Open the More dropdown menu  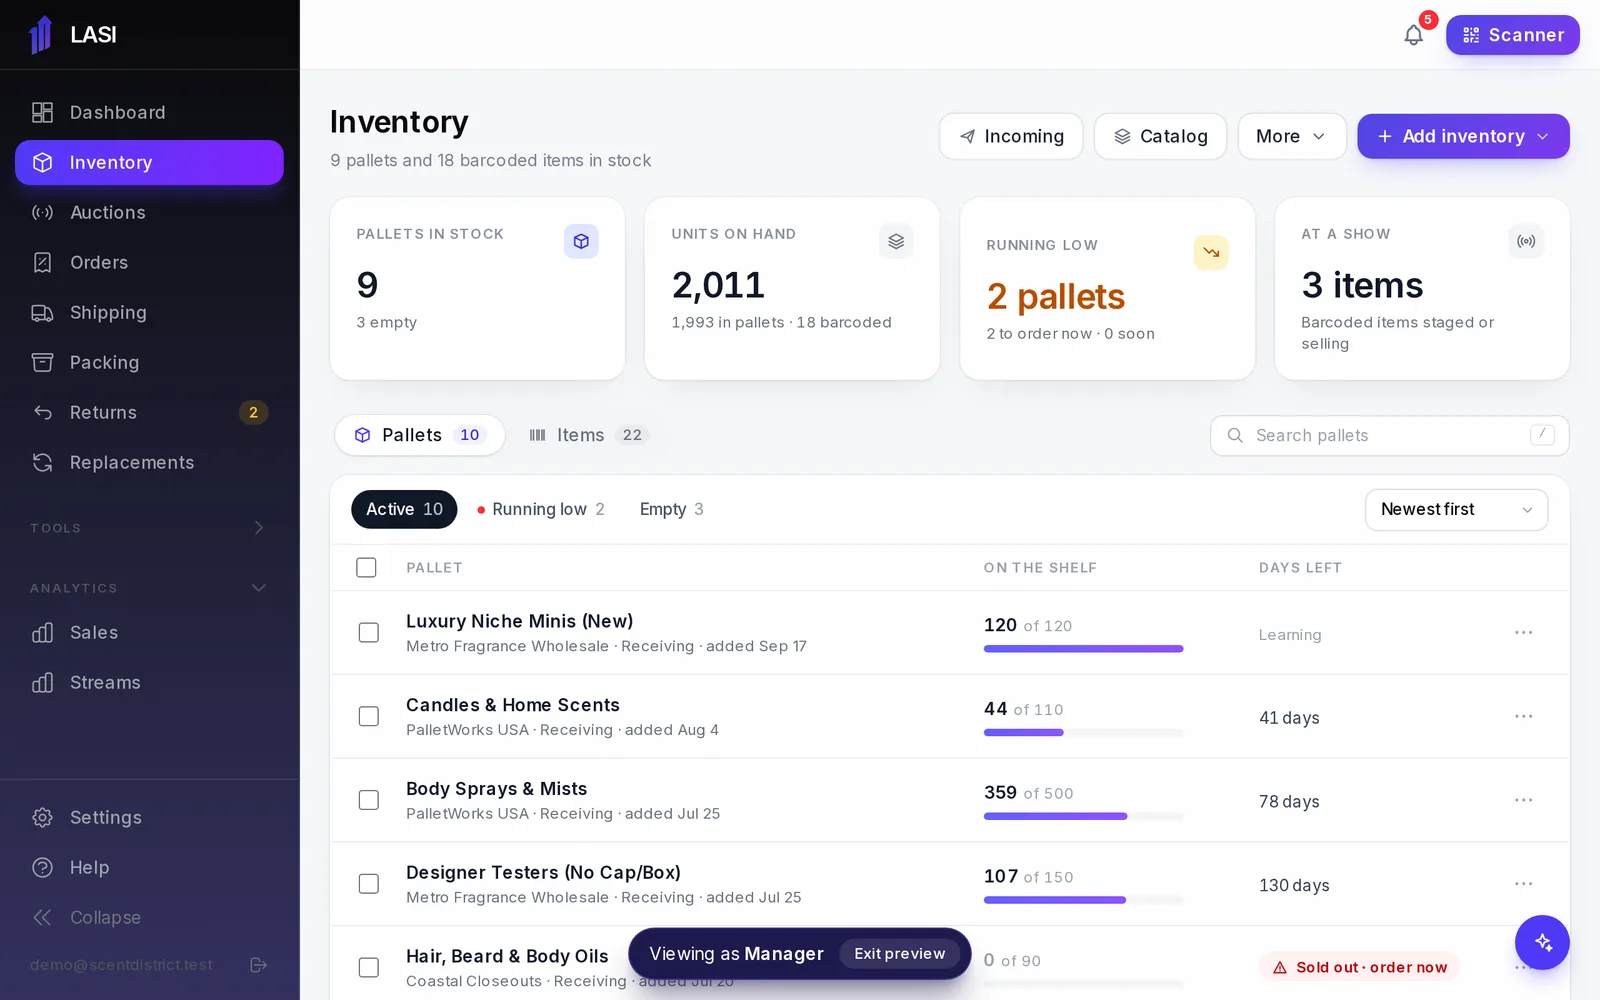tap(1291, 136)
